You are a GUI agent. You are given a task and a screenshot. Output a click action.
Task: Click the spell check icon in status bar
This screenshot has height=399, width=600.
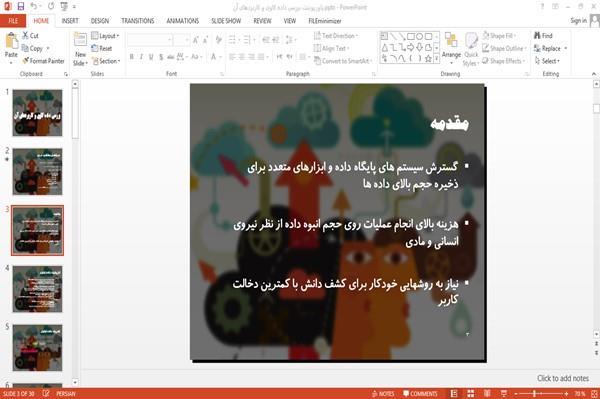point(46,394)
